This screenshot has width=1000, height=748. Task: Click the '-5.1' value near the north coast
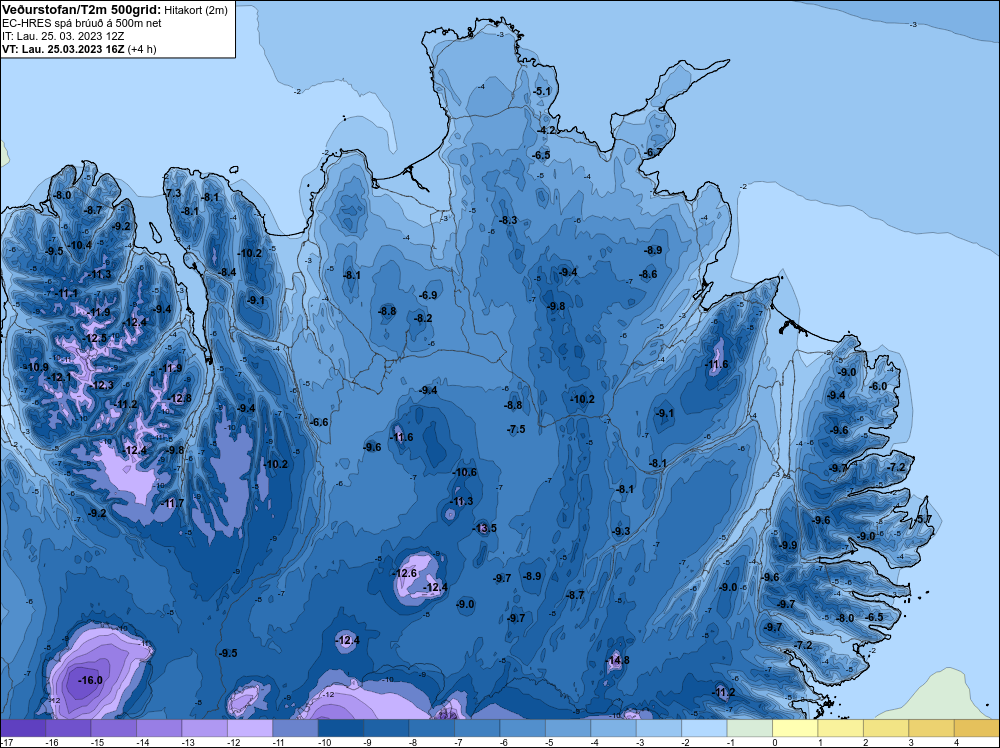541,91
